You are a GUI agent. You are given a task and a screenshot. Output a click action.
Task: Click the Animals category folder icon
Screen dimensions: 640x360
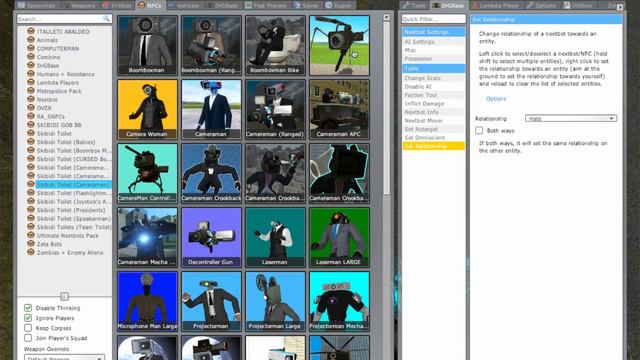pyautogui.click(x=31, y=40)
